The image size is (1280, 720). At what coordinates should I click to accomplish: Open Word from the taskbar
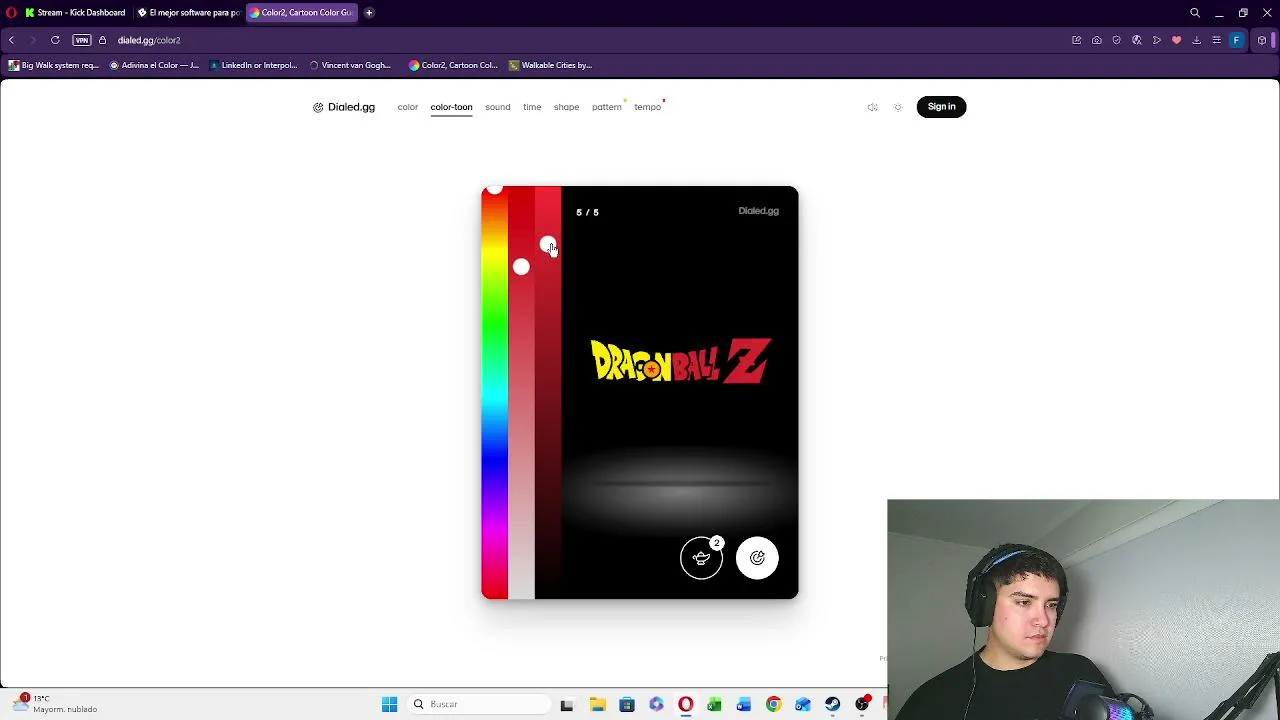coord(744,704)
